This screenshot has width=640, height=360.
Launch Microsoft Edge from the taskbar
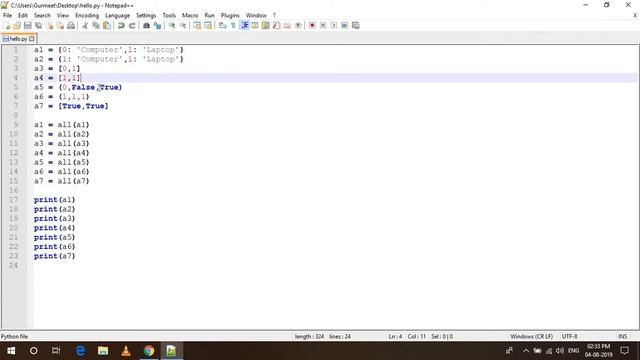click(x=80, y=351)
